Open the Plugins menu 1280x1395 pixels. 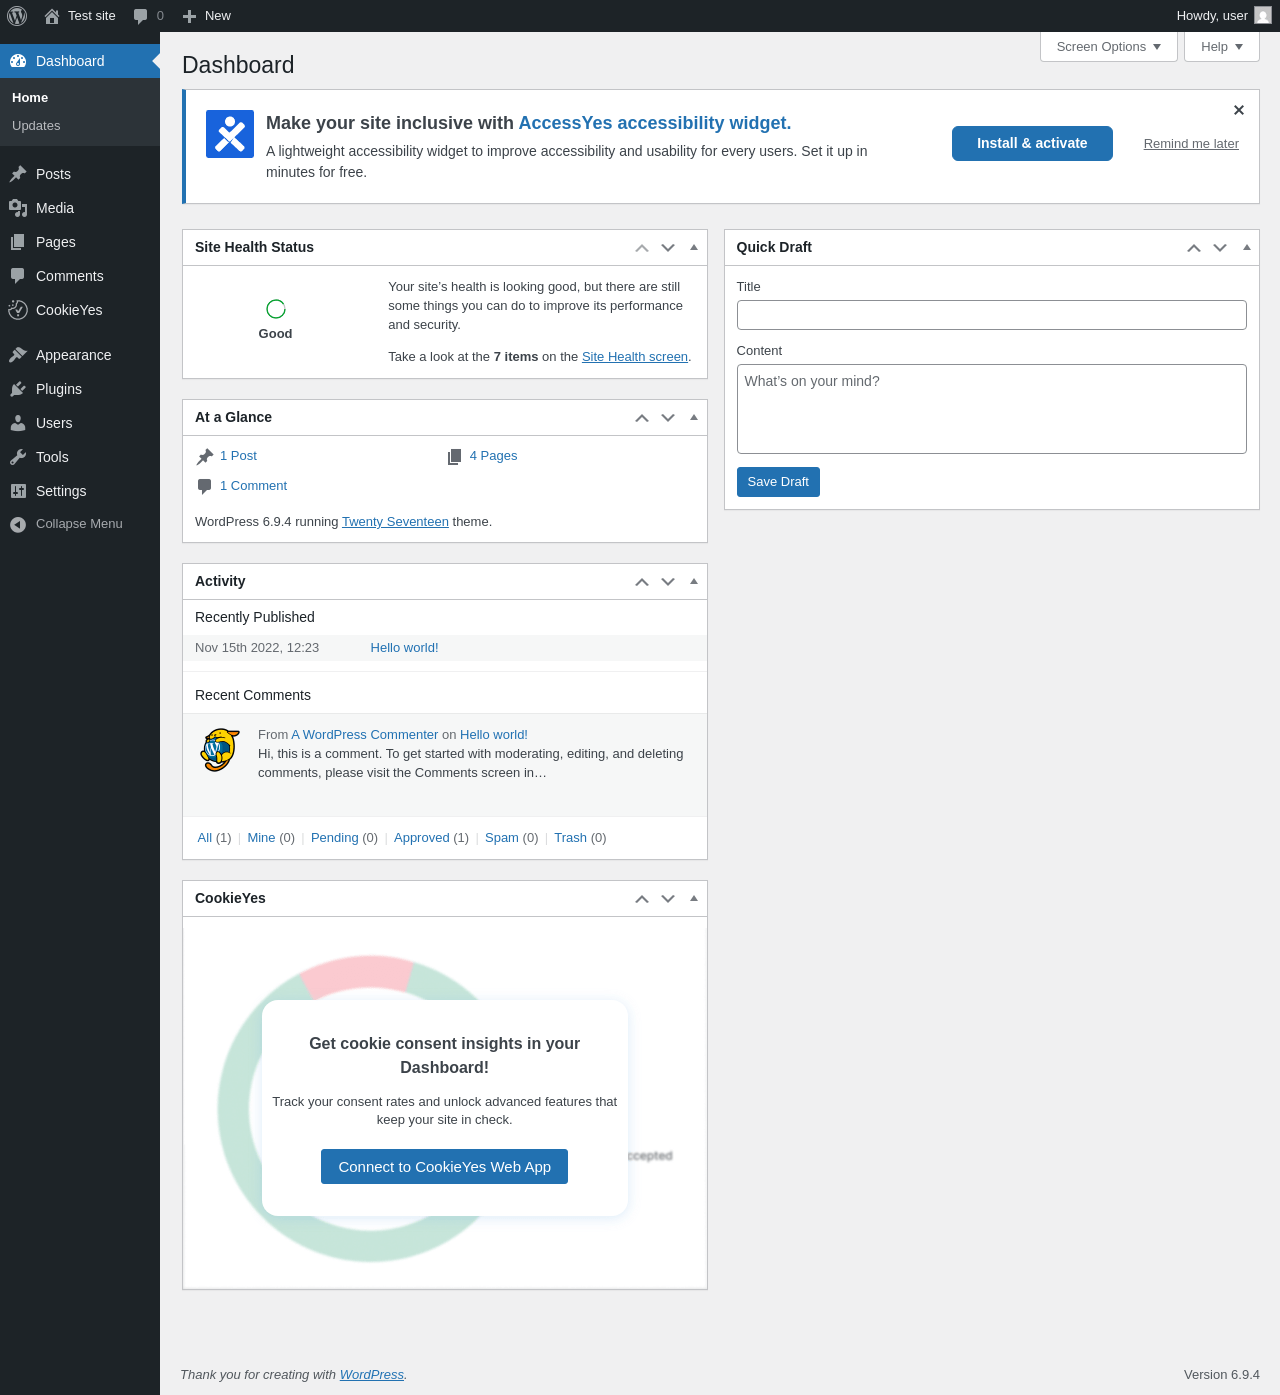[80, 389]
